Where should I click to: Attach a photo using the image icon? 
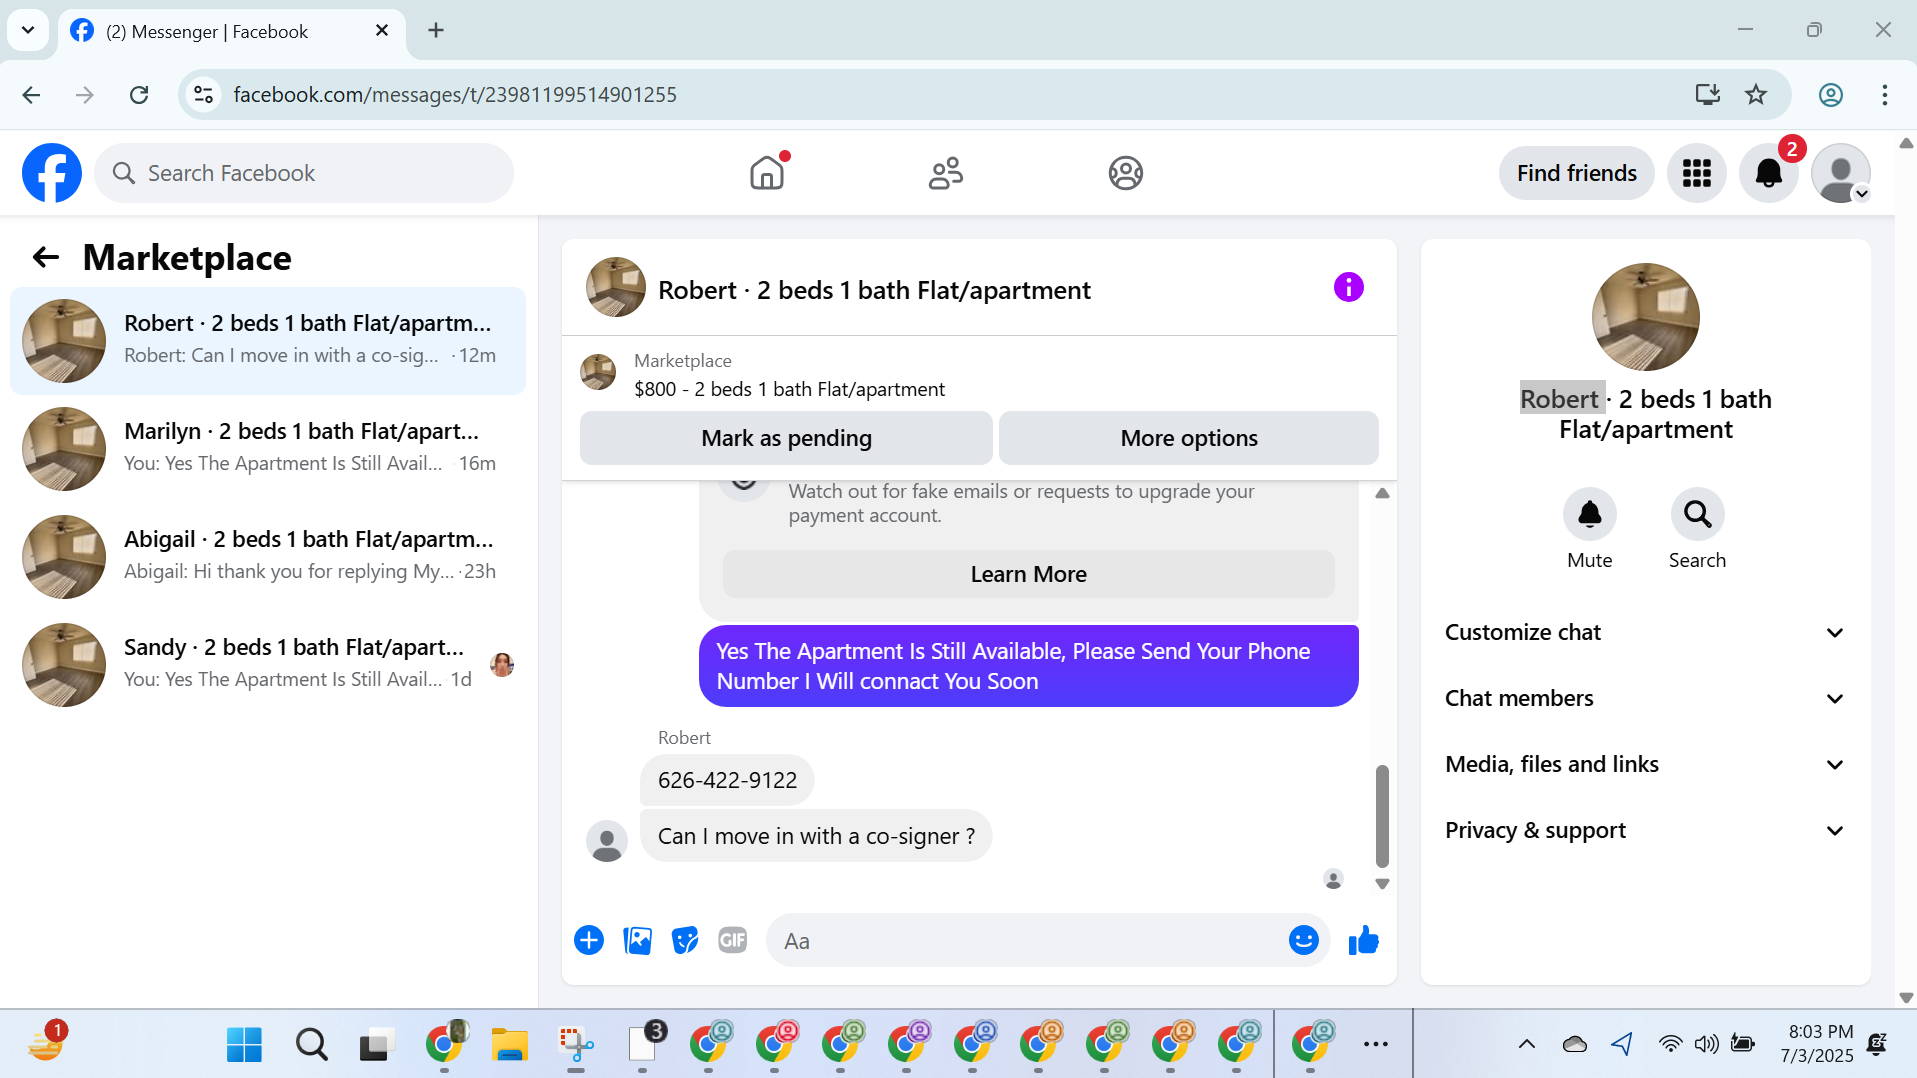pyautogui.click(x=637, y=940)
